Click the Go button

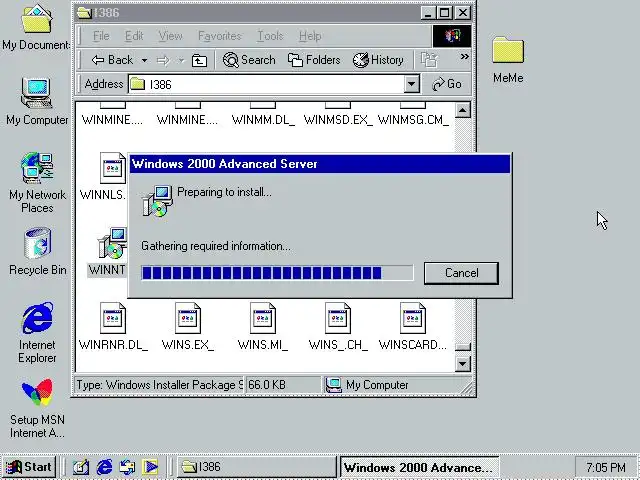[x=447, y=84]
